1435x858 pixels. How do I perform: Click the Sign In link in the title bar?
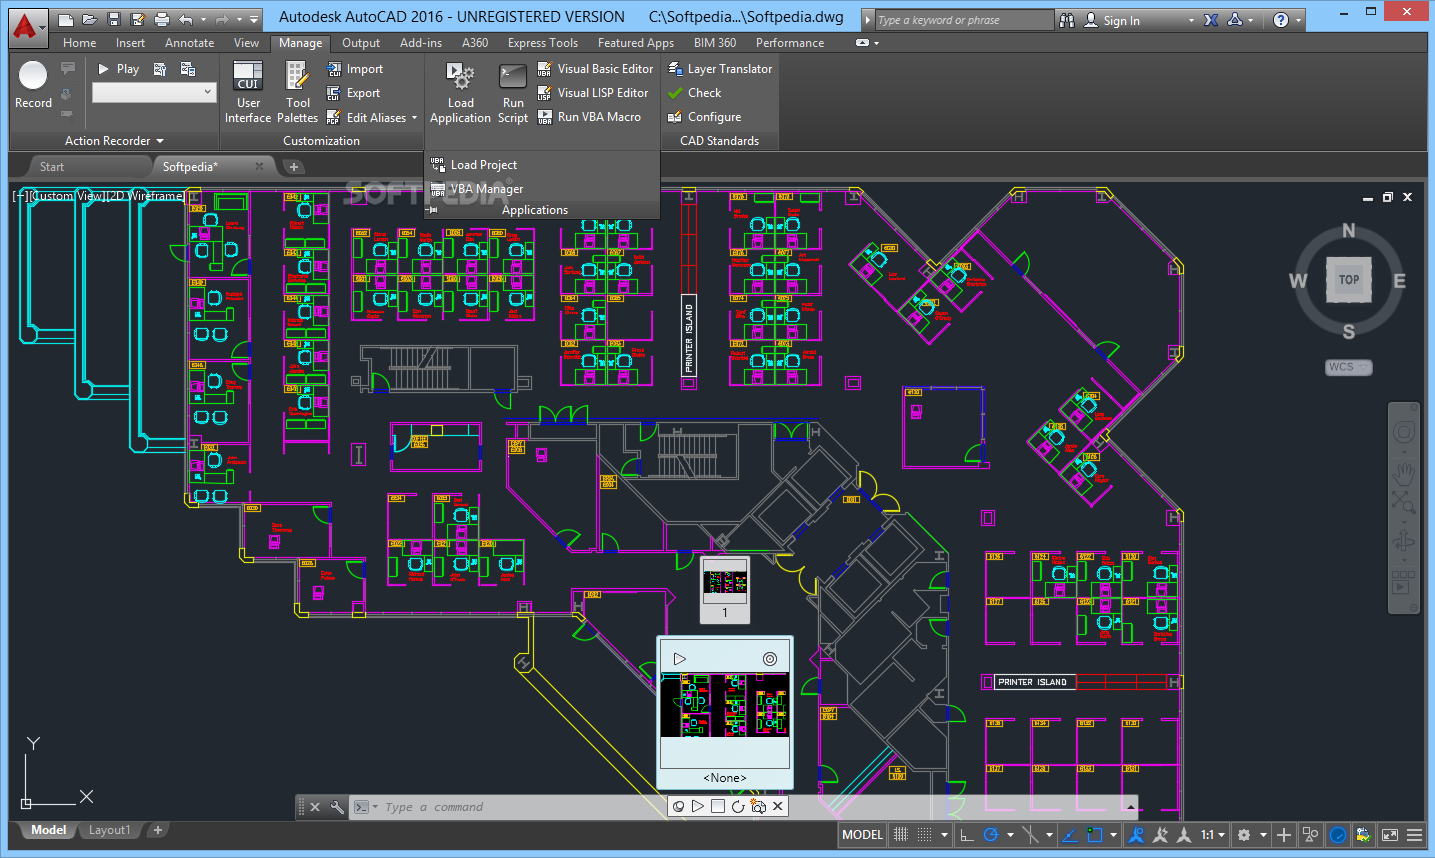1122,19
